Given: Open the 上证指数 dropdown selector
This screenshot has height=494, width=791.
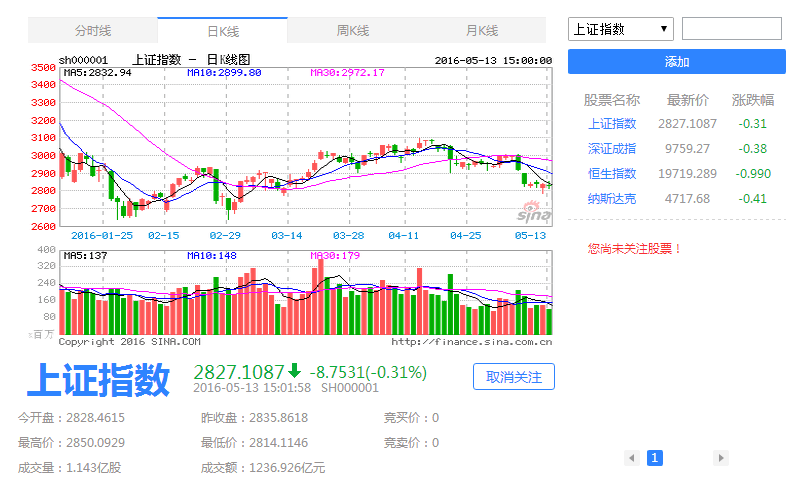Looking at the screenshot, I should 621,29.
